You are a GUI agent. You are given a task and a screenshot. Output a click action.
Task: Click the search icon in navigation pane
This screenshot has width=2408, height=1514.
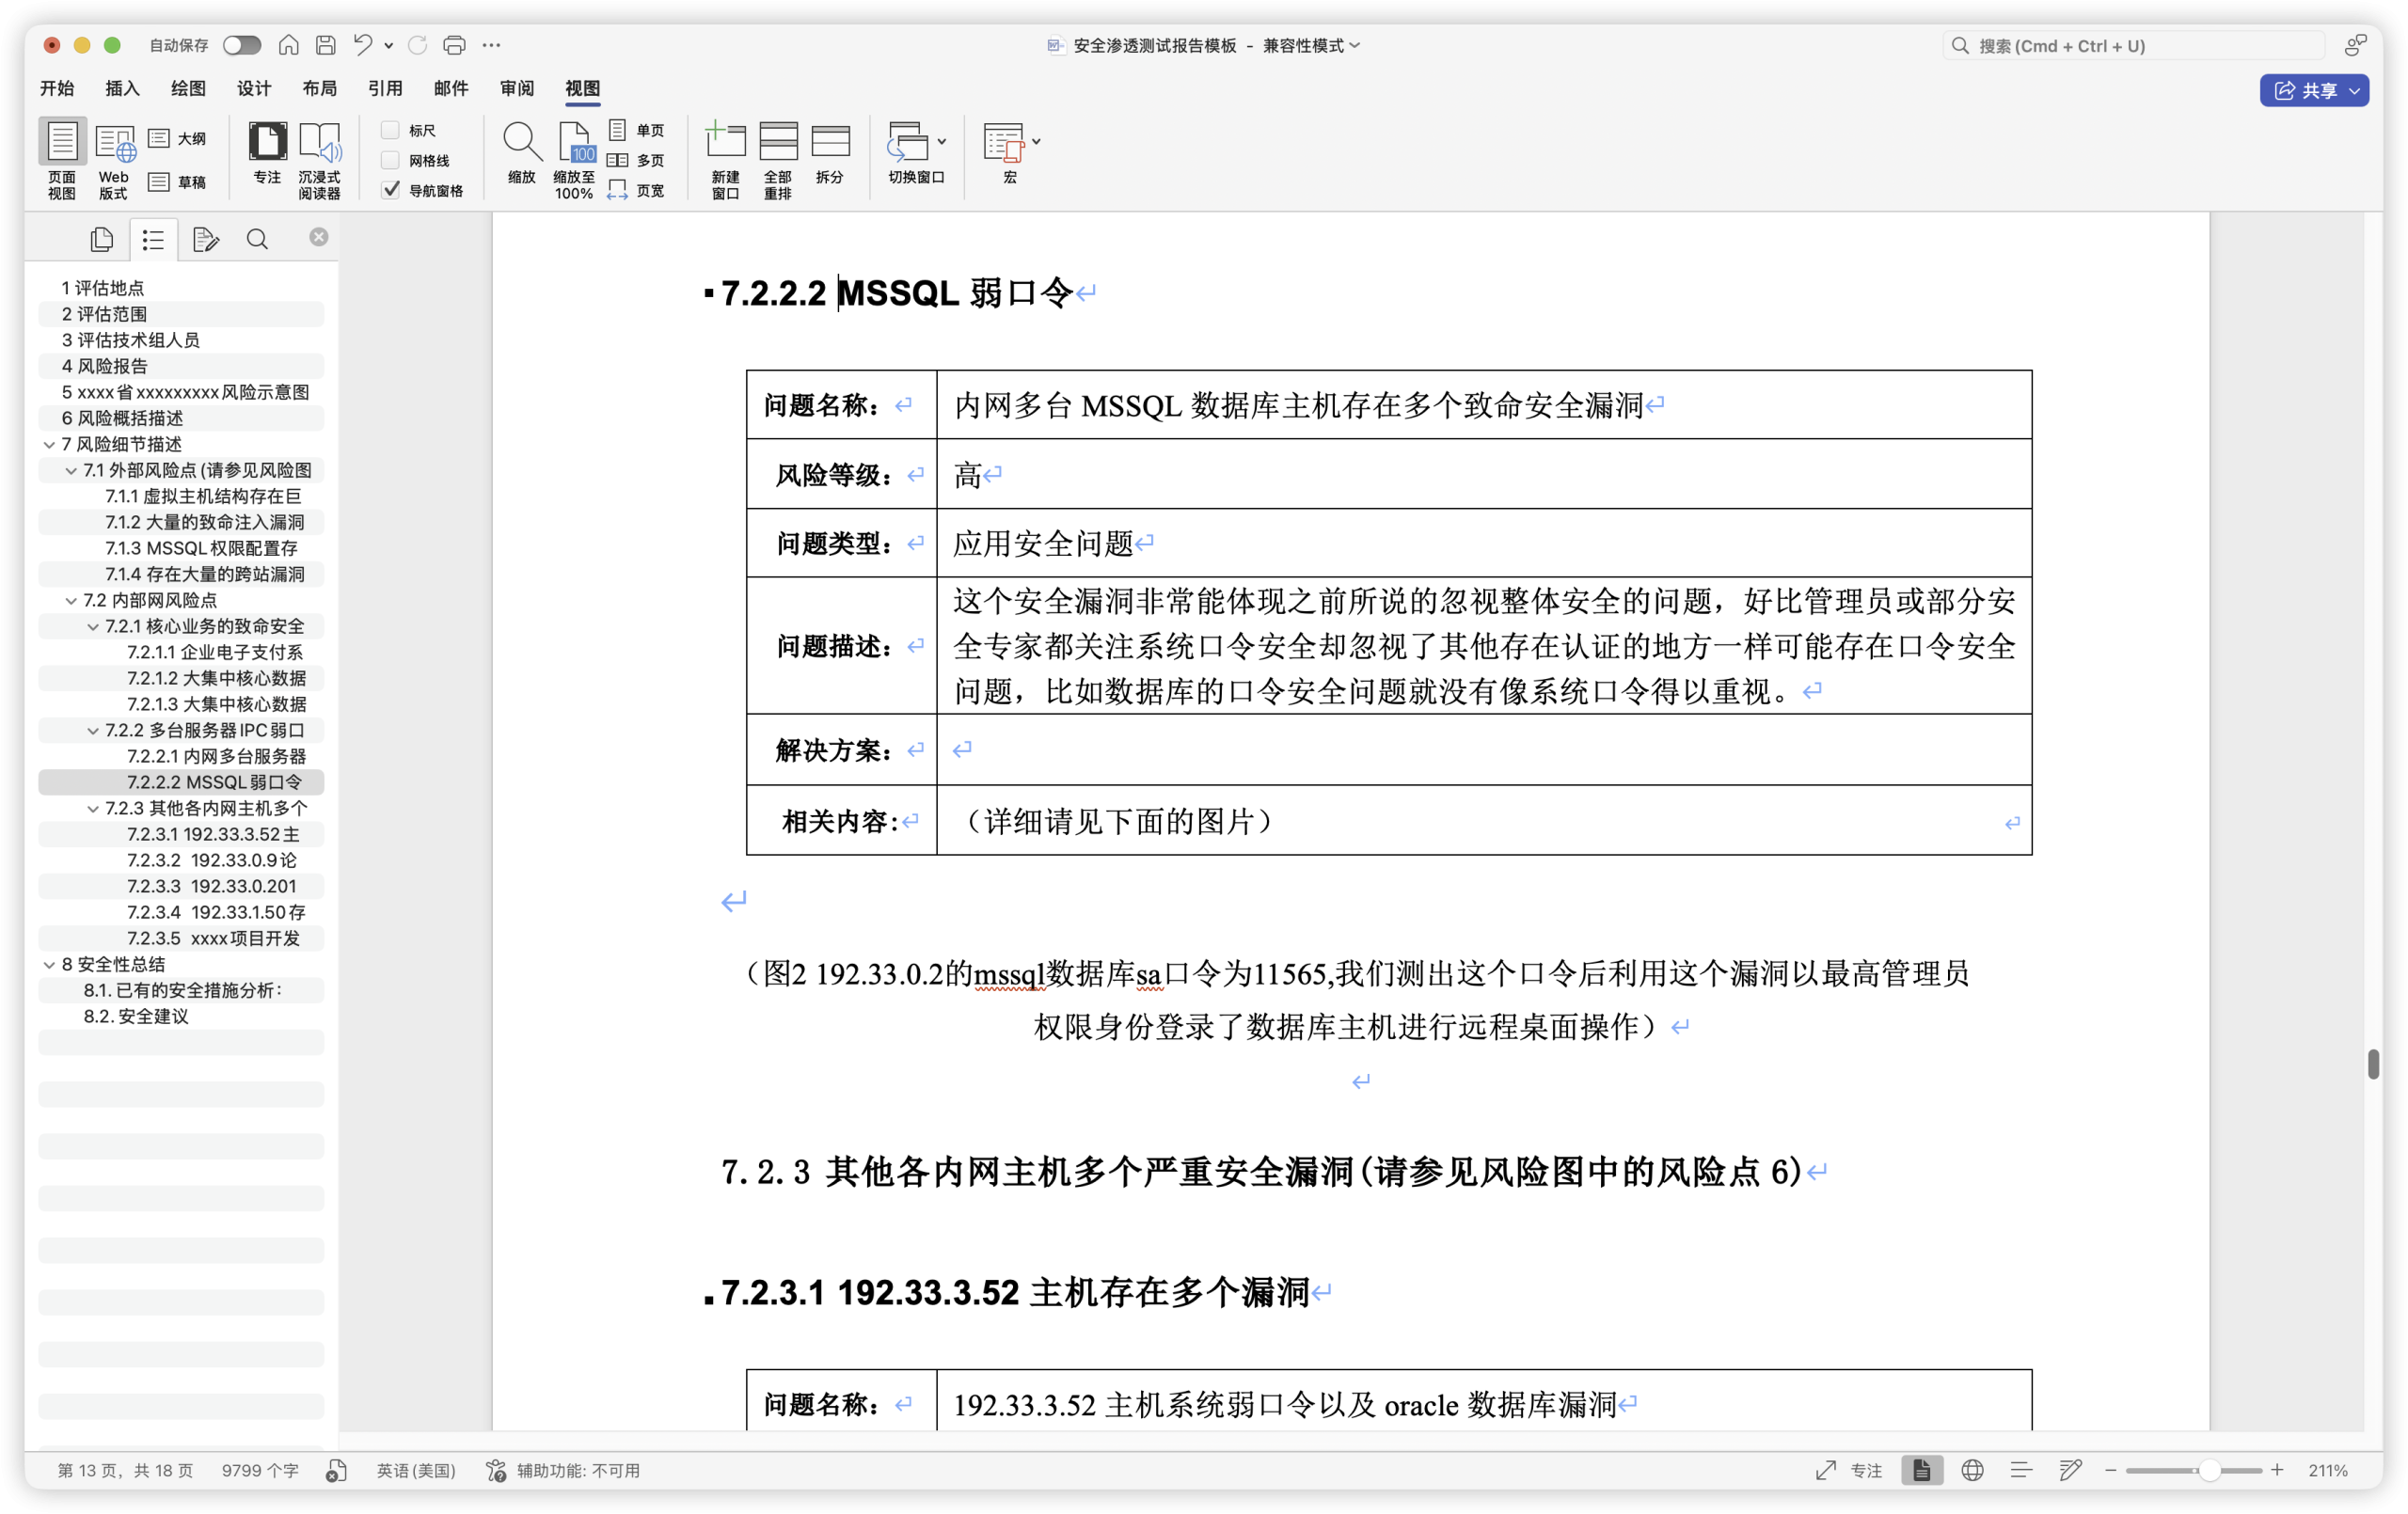click(257, 239)
